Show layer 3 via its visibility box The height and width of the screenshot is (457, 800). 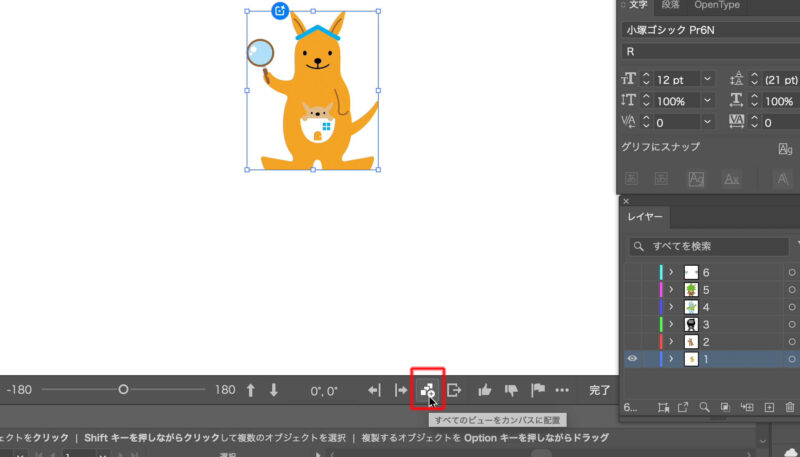(x=632, y=324)
